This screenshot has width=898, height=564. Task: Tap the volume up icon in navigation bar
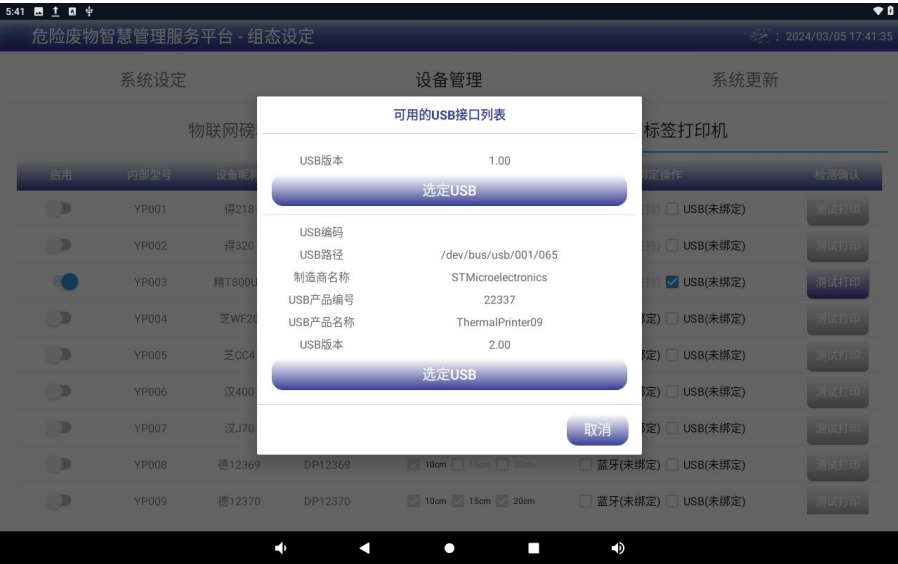[617, 548]
